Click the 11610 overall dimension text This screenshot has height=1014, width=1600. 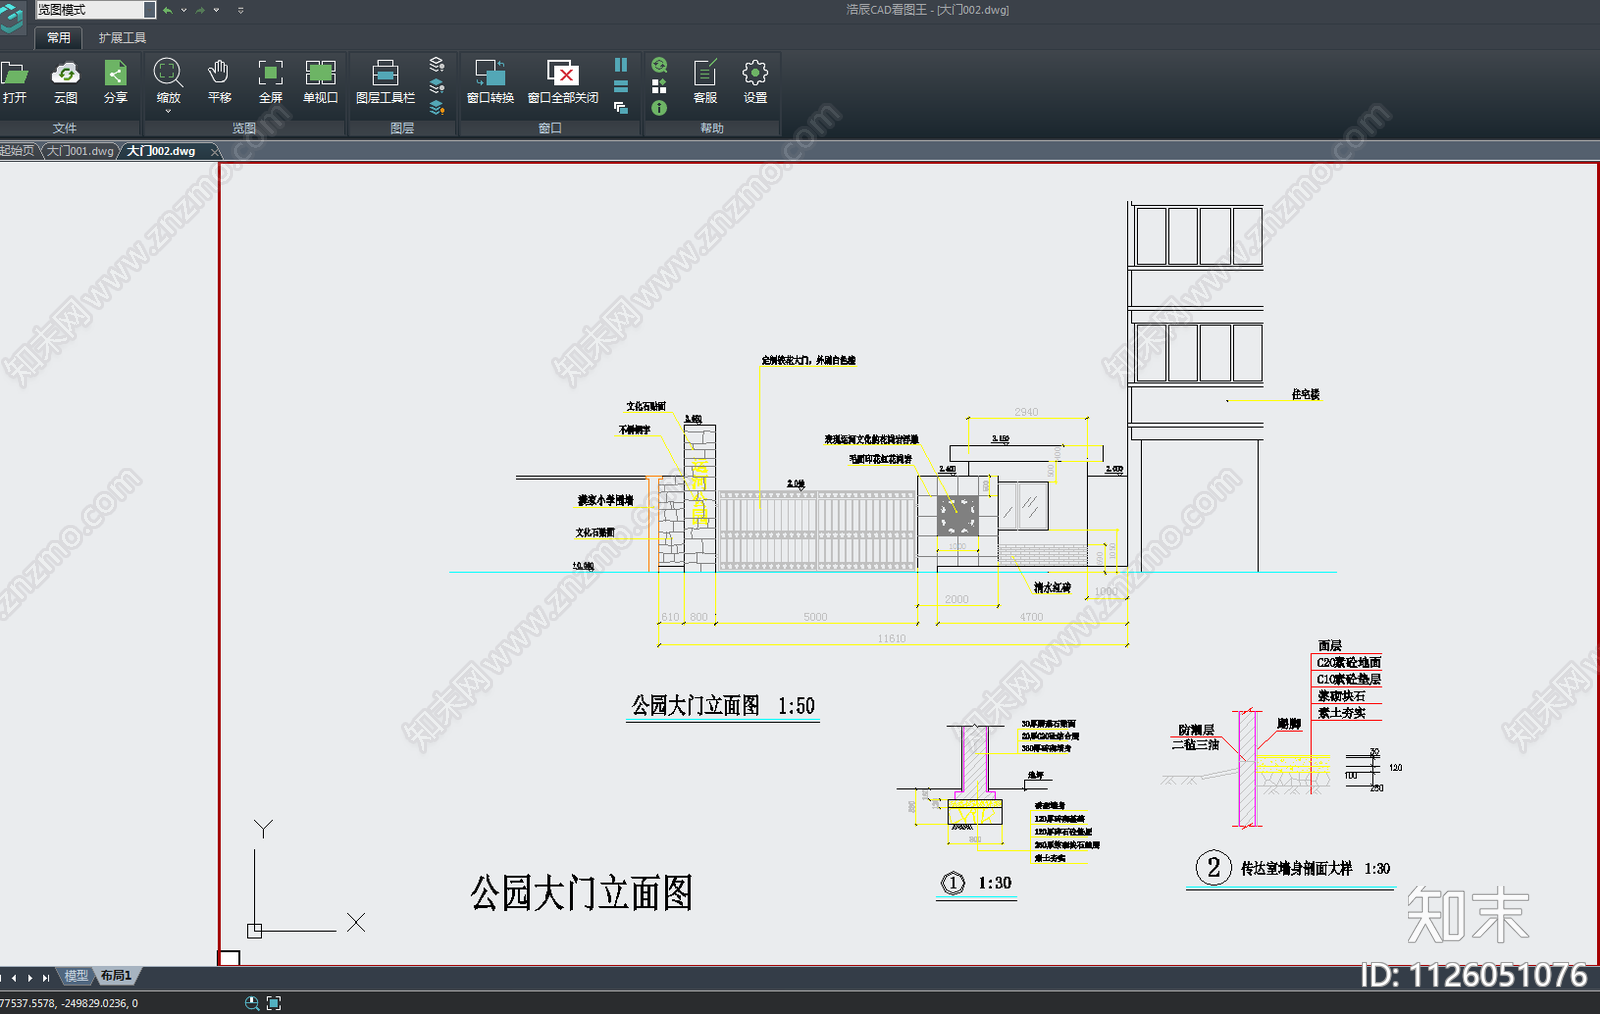892,638
